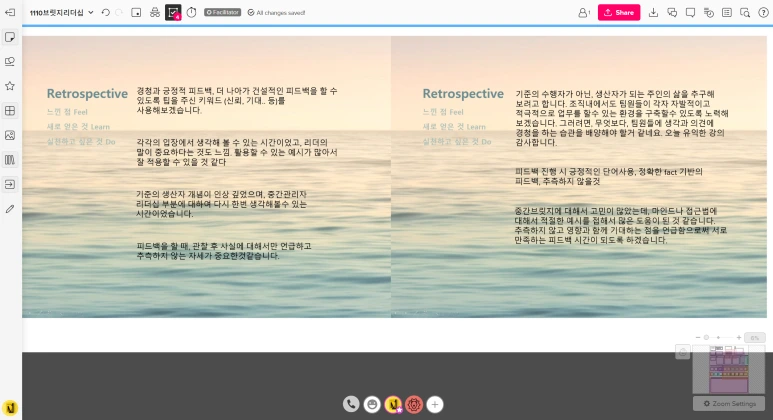Open the icons star tool in sidebar
This screenshot has width=773, height=420.
(x=10, y=86)
